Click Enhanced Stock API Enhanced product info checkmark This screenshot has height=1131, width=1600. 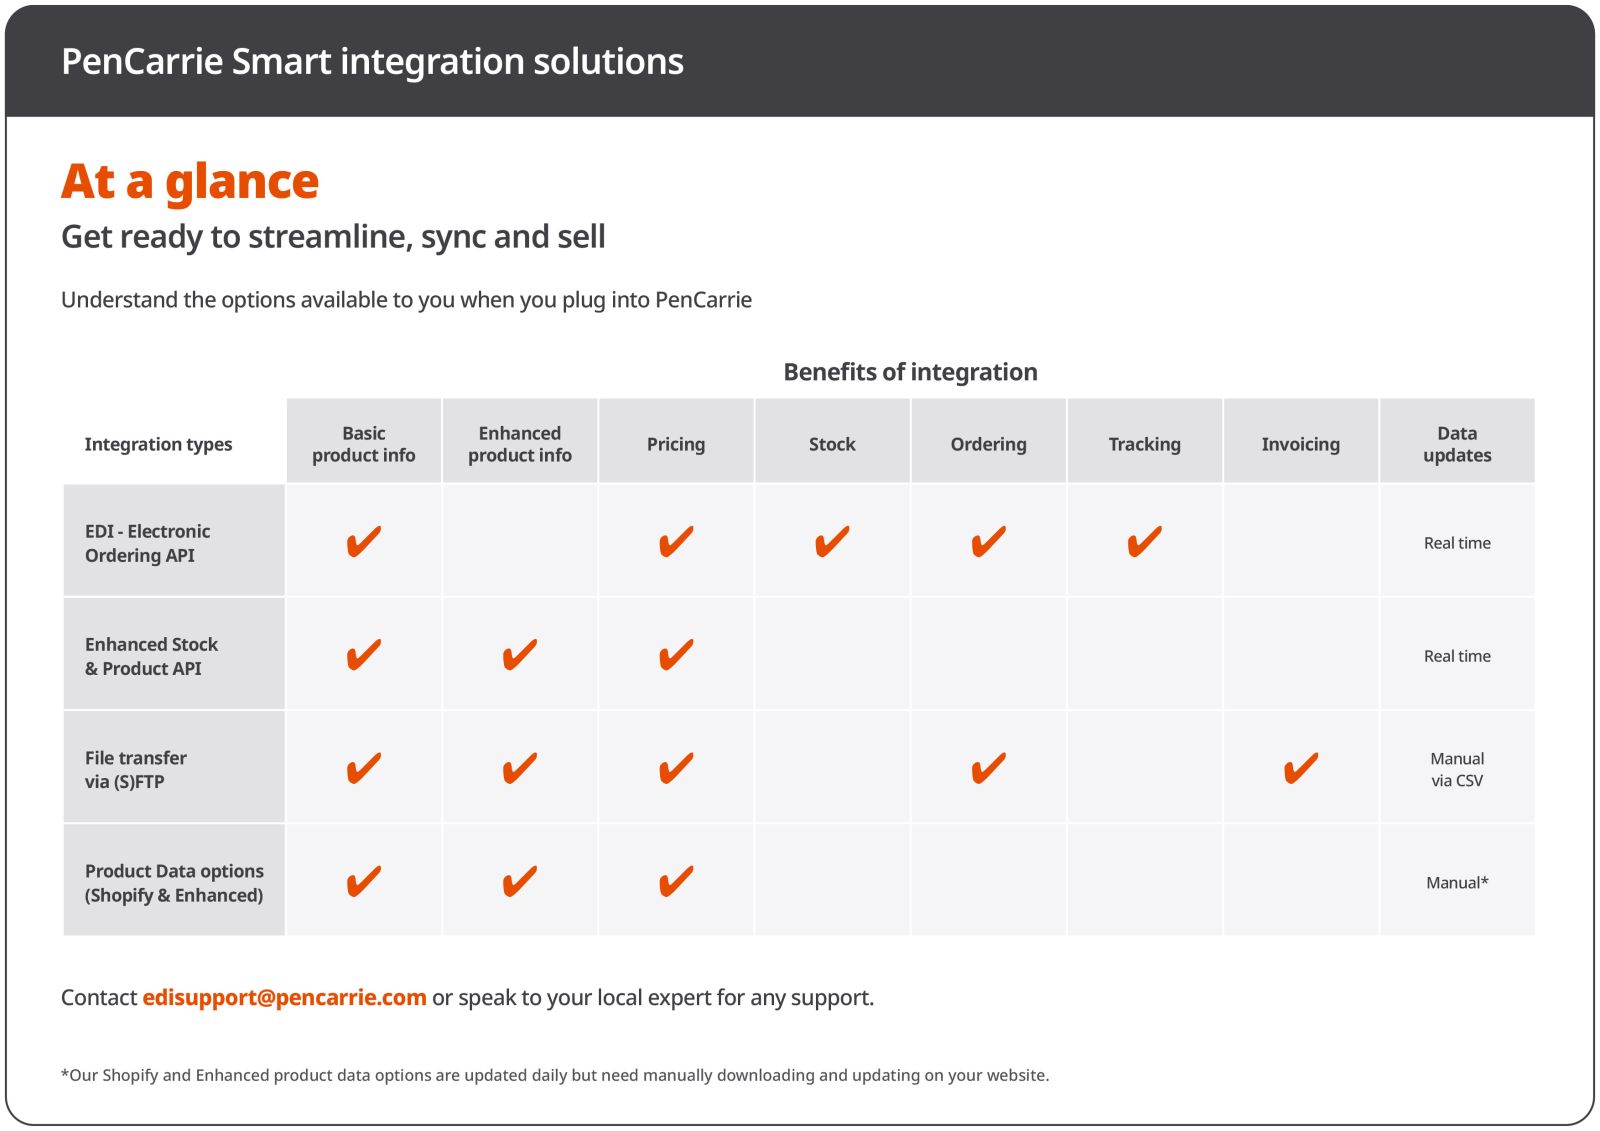tap(520, 655)
